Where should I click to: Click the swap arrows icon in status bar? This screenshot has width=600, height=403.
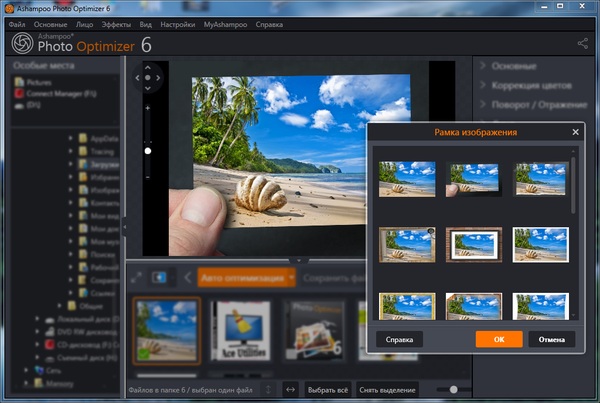(290, 389)
